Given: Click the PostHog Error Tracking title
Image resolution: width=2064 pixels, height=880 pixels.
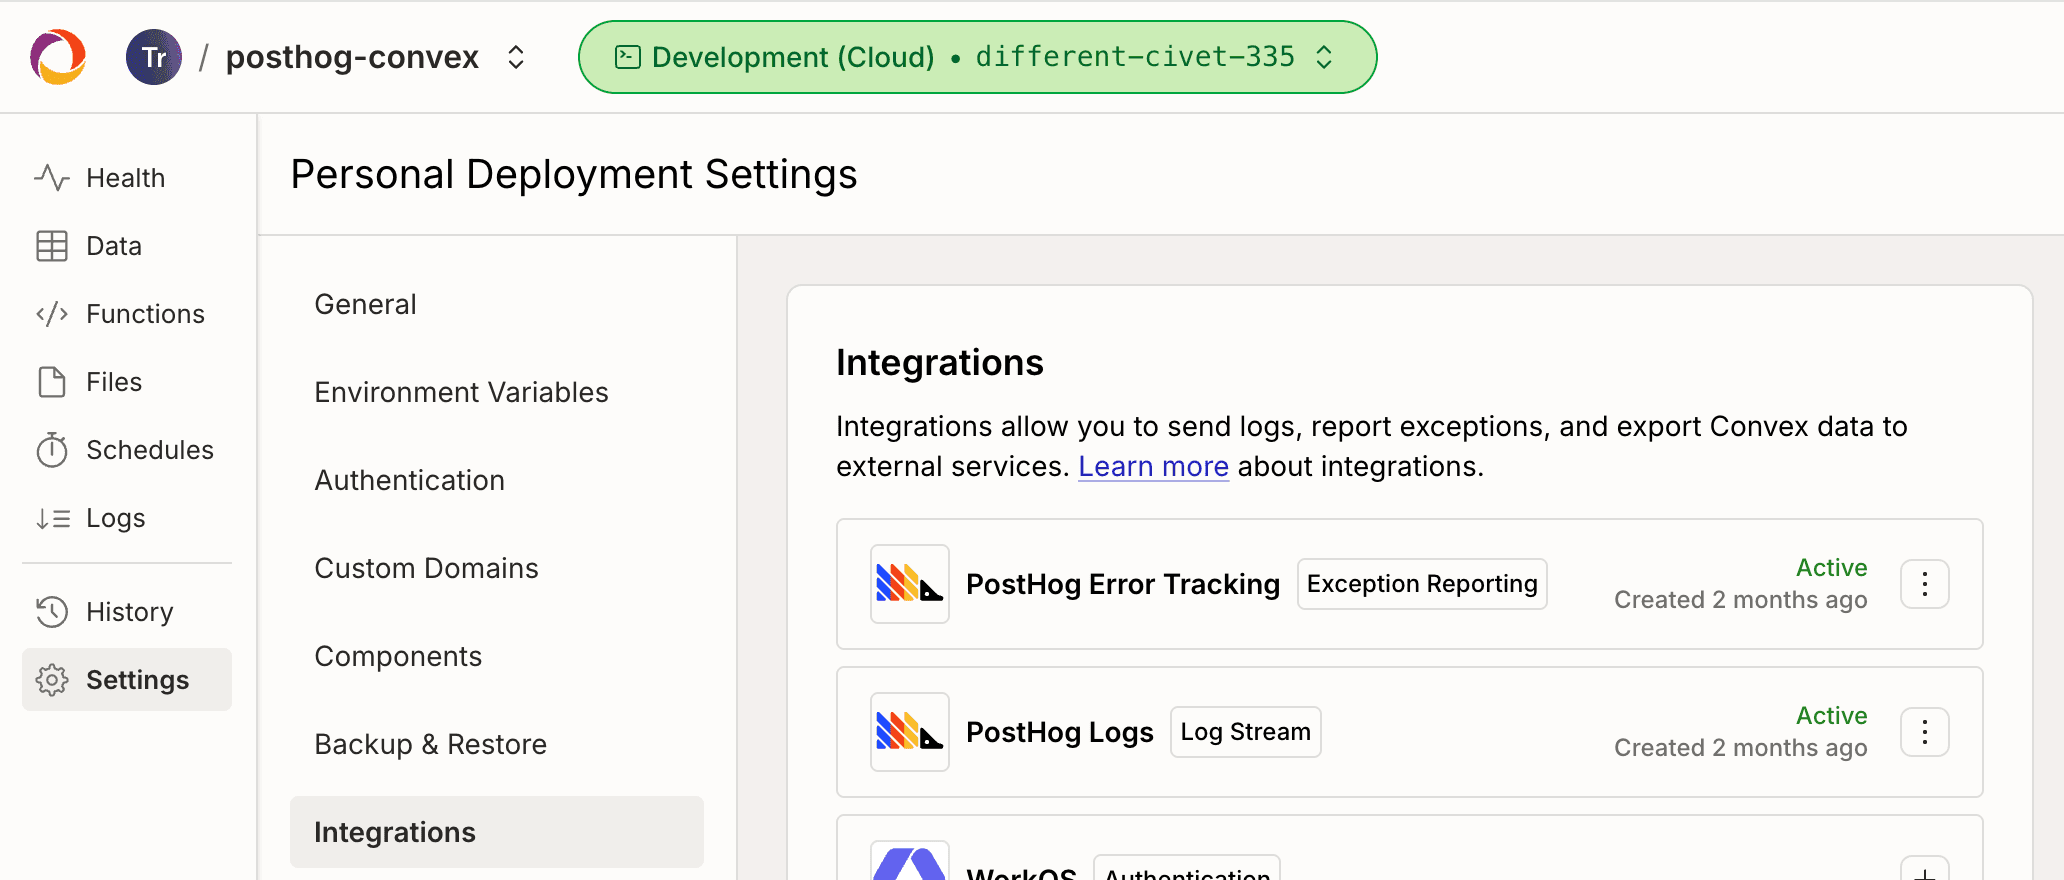Looking at the screenshot, I should click(x=1123, y=584).
